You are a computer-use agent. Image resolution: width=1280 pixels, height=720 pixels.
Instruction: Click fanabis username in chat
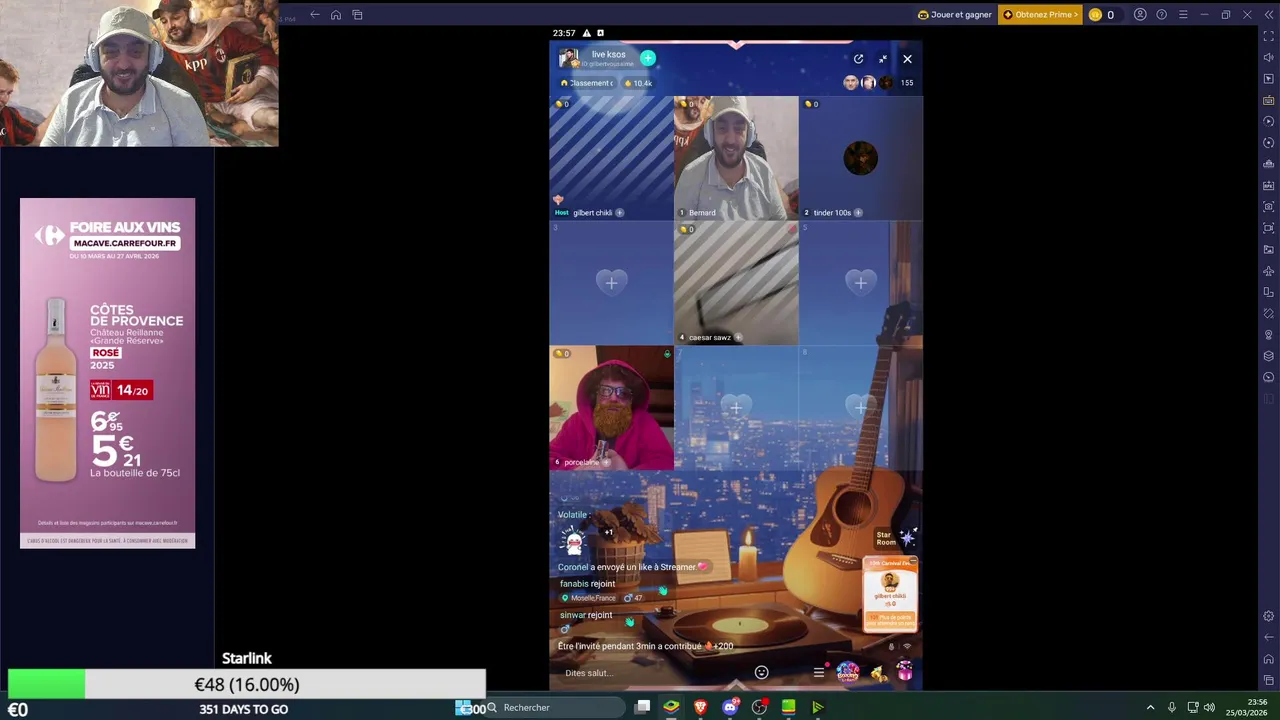tap(574, 584)
